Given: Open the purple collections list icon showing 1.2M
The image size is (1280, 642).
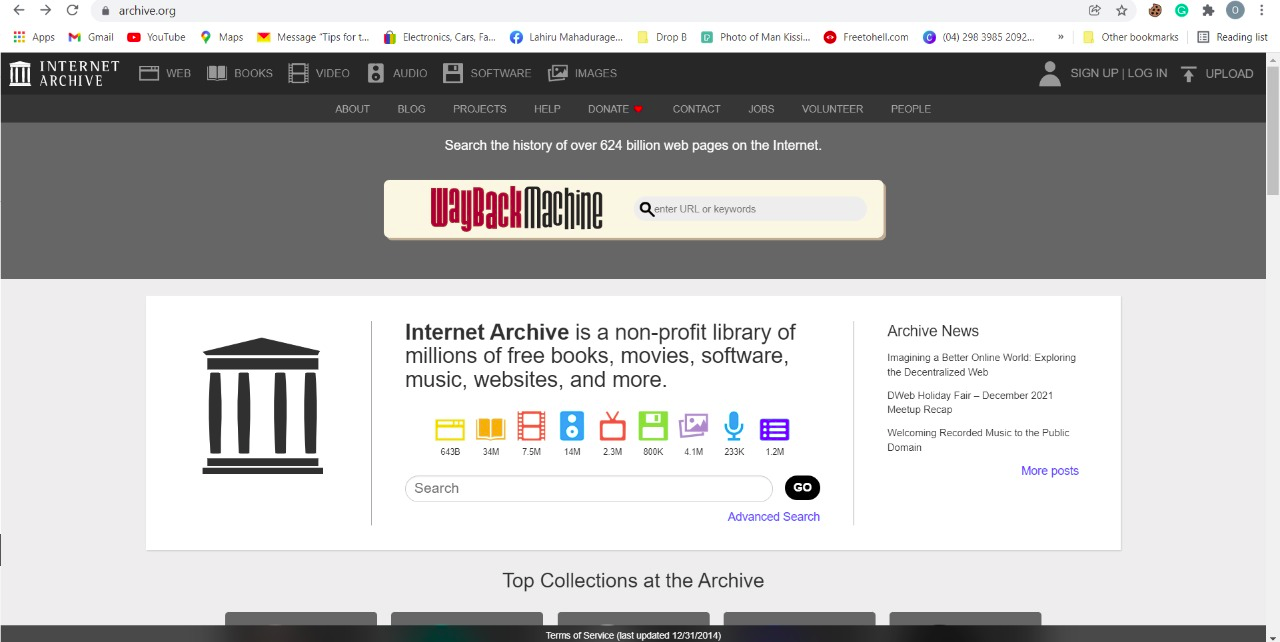Looking at the screenshot, I should click(x=774, y=429).
